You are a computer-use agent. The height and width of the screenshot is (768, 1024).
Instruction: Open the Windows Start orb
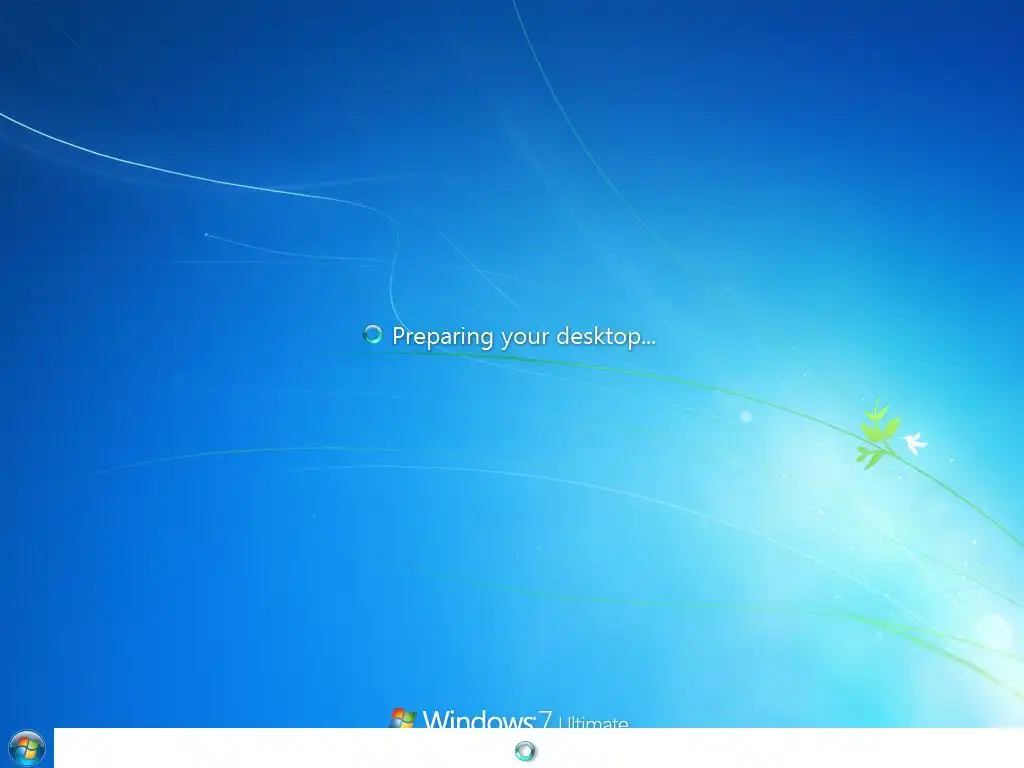coord(27,748)
